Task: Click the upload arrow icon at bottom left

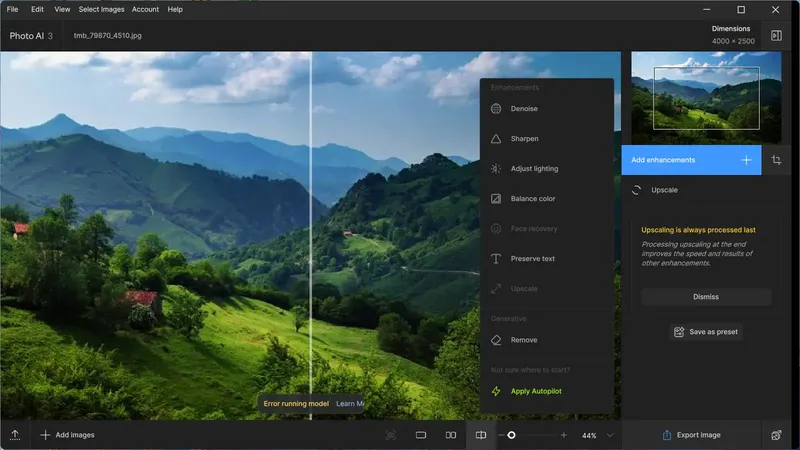Action: pyautogui.click(x=15, y=435)
